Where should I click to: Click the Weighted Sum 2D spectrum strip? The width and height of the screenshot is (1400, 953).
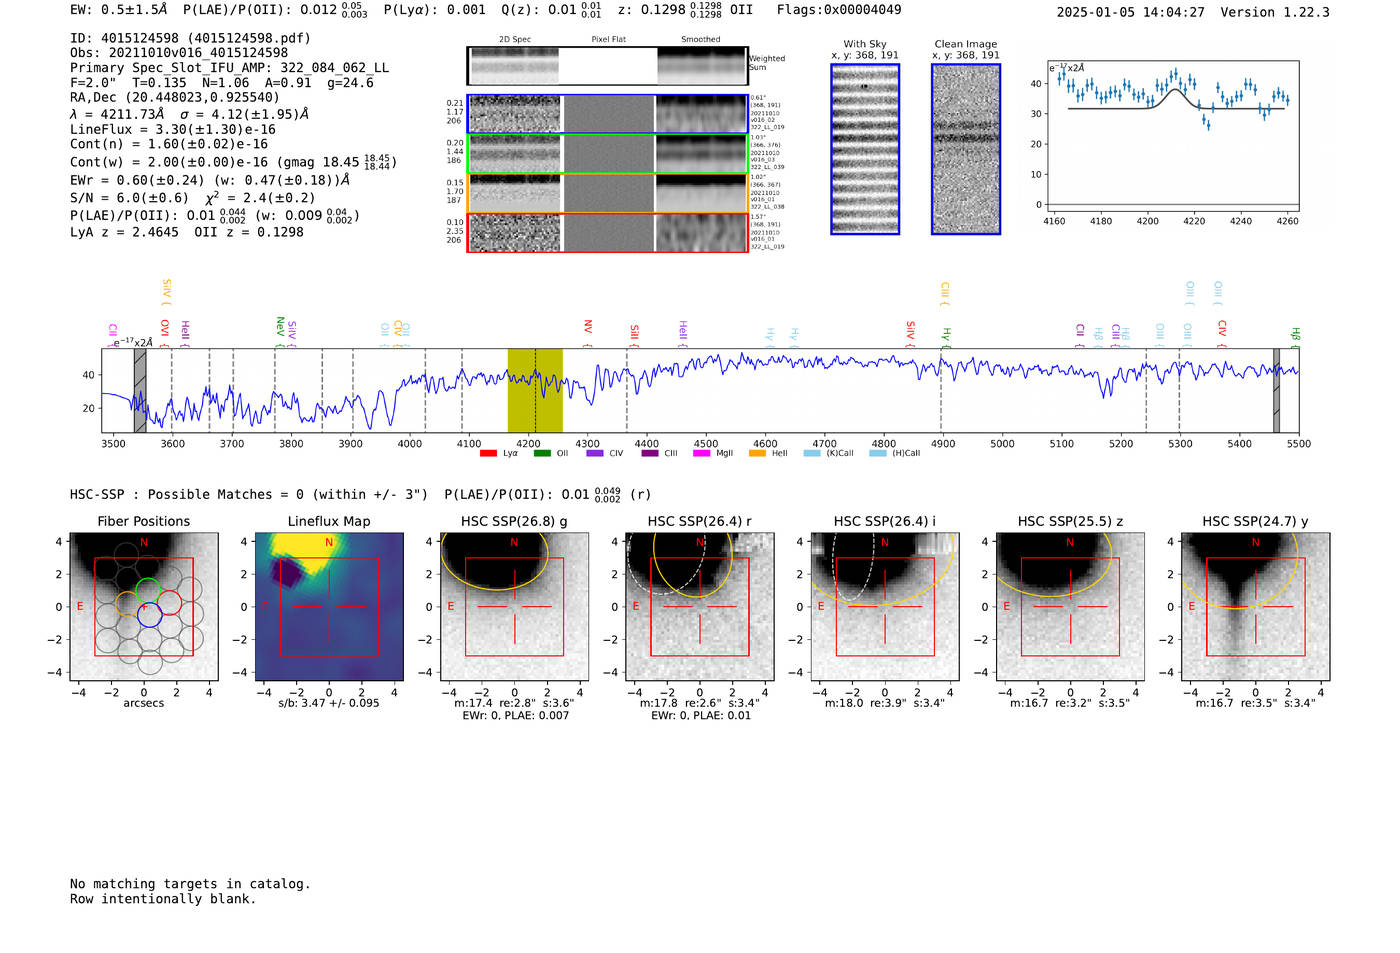pyautogui.click(x=607, y=66)
